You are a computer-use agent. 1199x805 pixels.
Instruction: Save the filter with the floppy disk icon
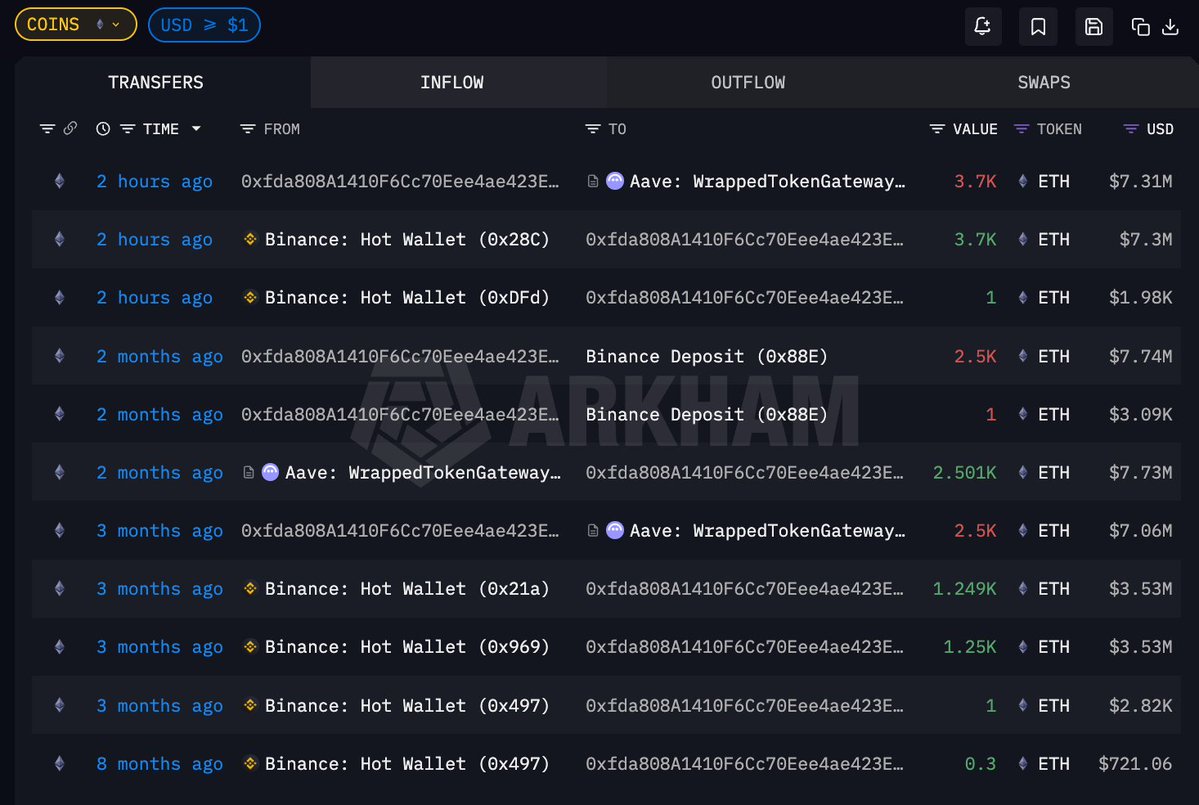(x=1093, y=27)
